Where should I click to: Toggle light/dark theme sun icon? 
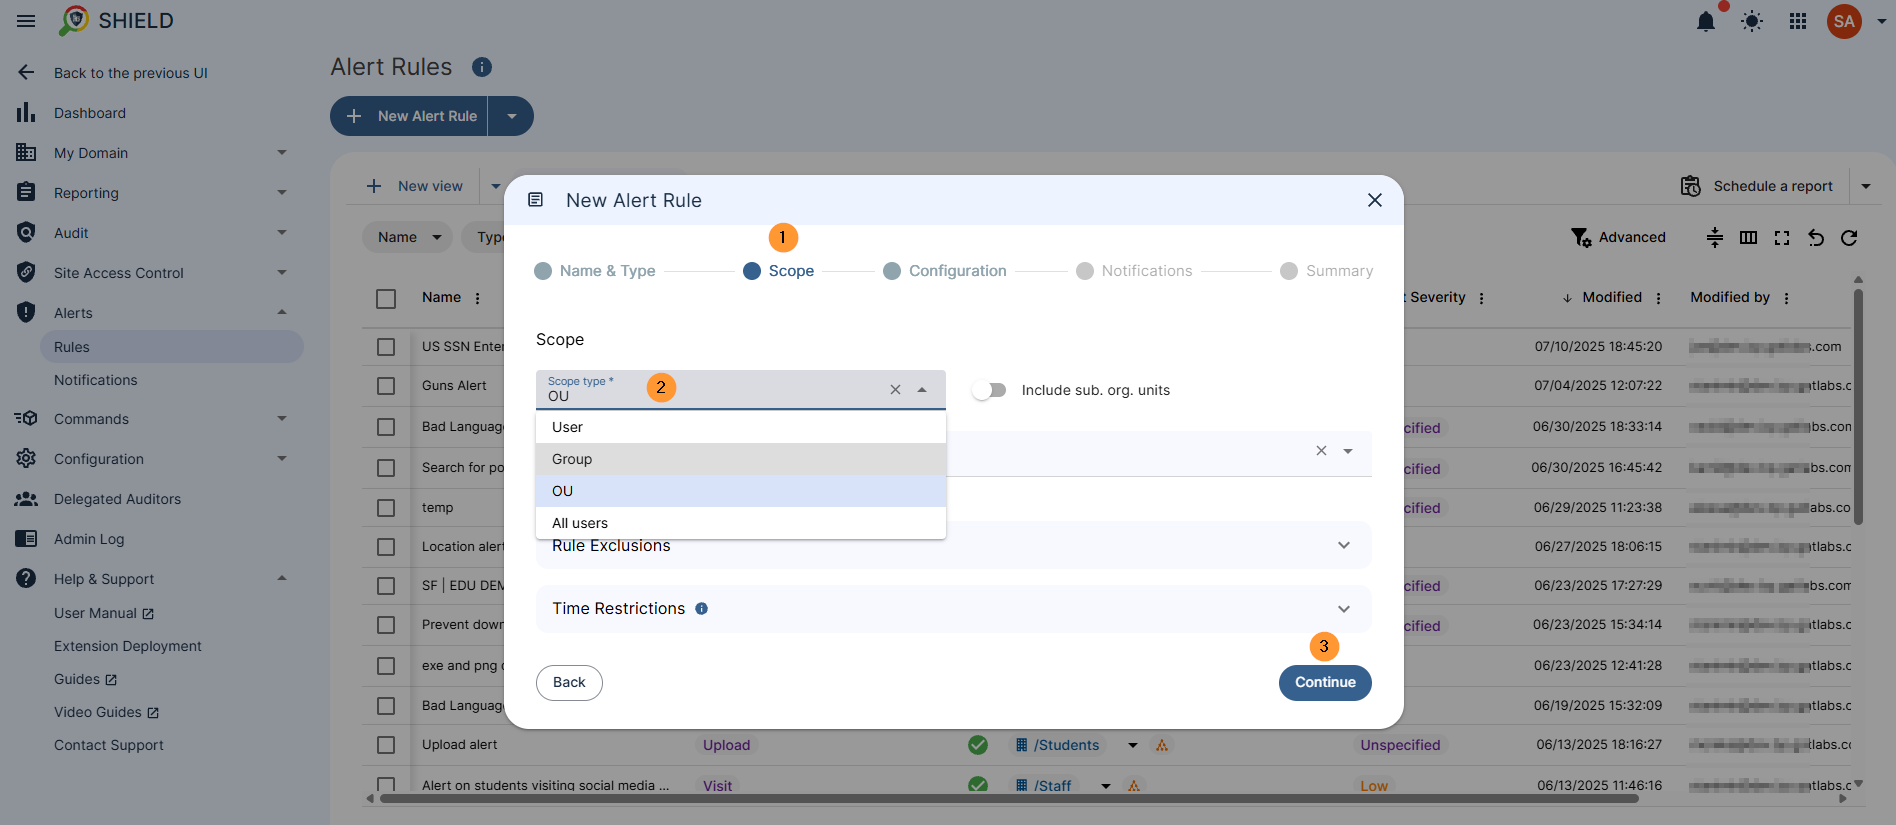tap(1752, 21)
